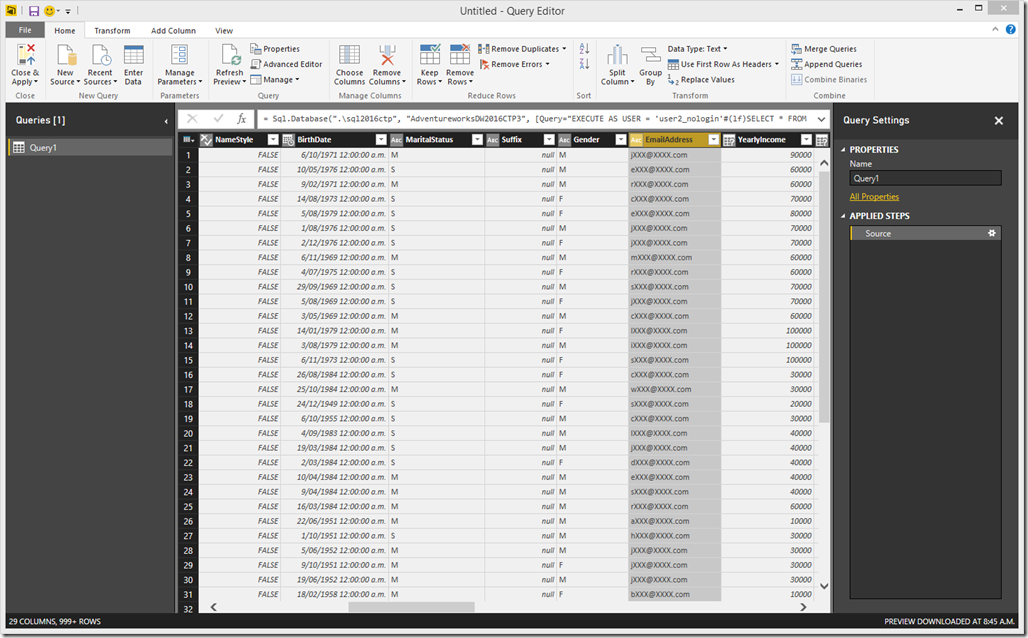Screen dimensions: 1028x638
Task: Open the BirthDate column filter dropdown
Action: click(381, 140)
